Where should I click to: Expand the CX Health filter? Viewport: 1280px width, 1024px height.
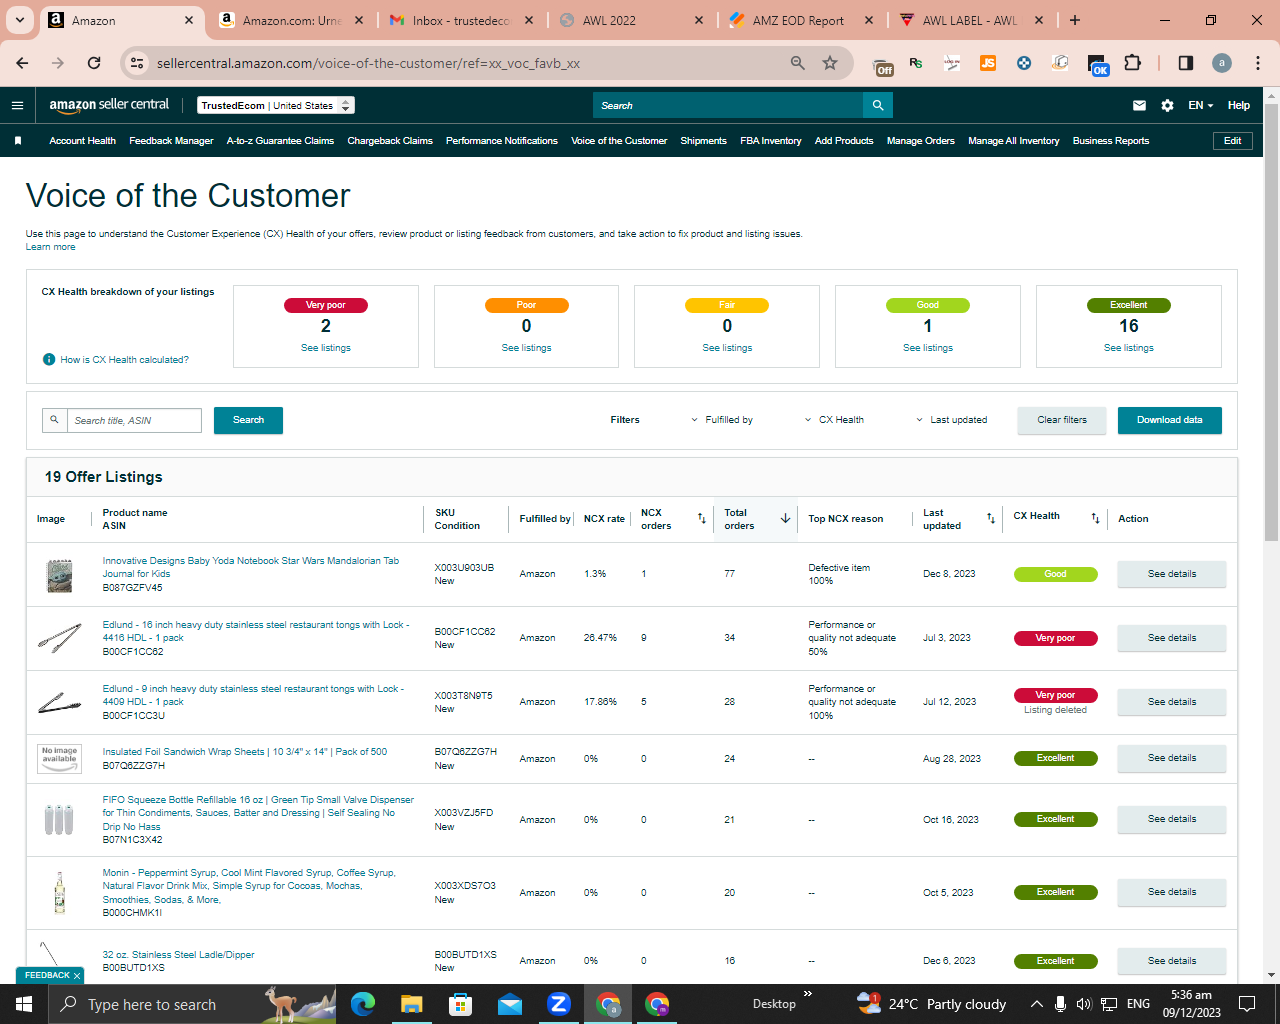(x=835, y=420)
